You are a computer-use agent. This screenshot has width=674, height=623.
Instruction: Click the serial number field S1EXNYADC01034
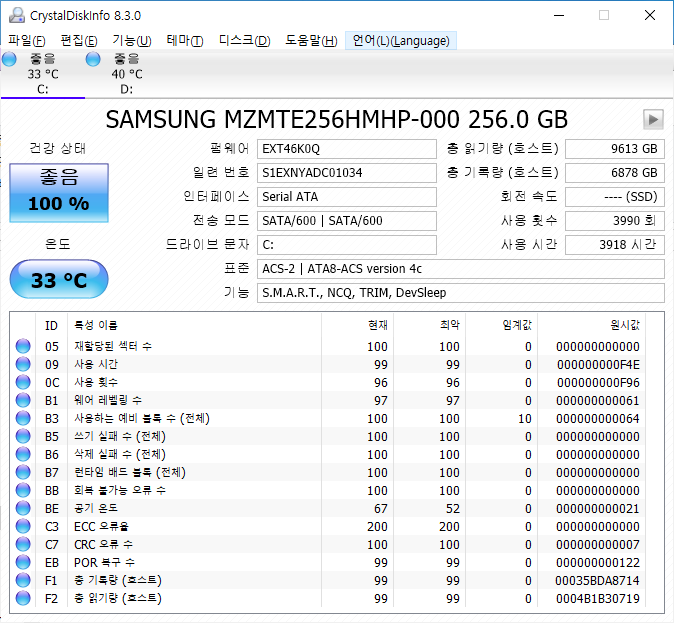[x=346, y=173]
